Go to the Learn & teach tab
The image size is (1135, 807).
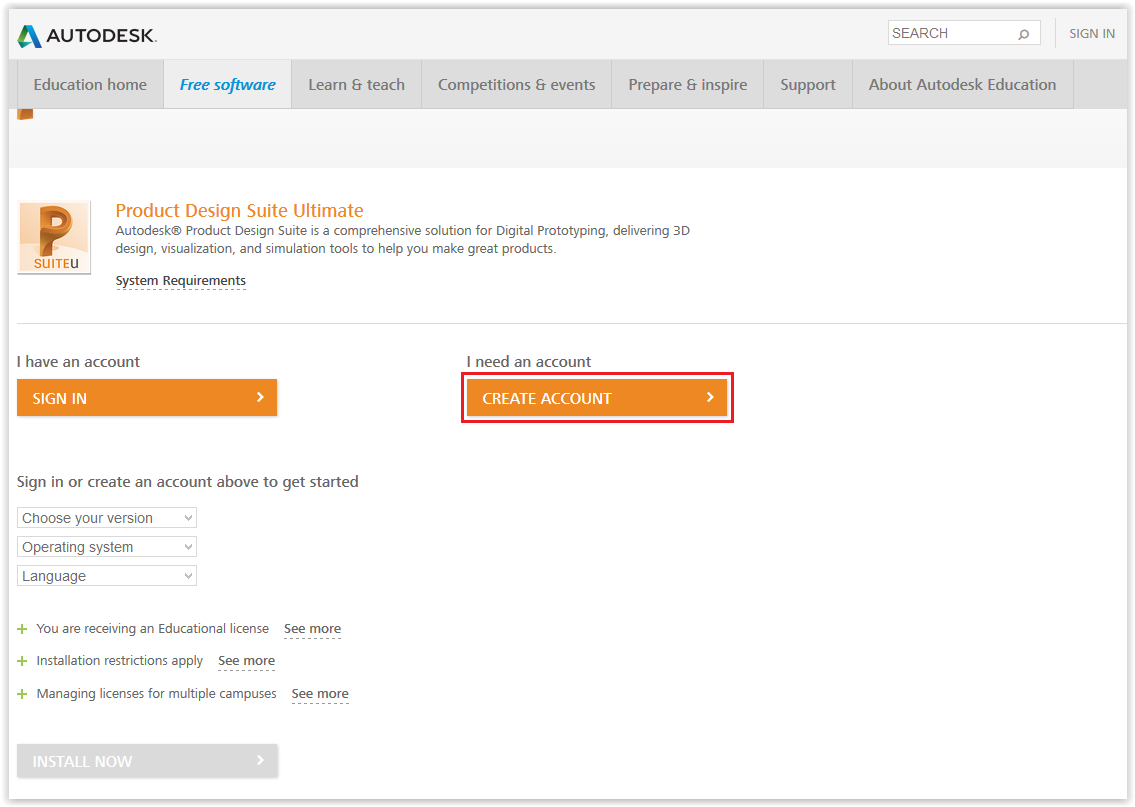356,85
